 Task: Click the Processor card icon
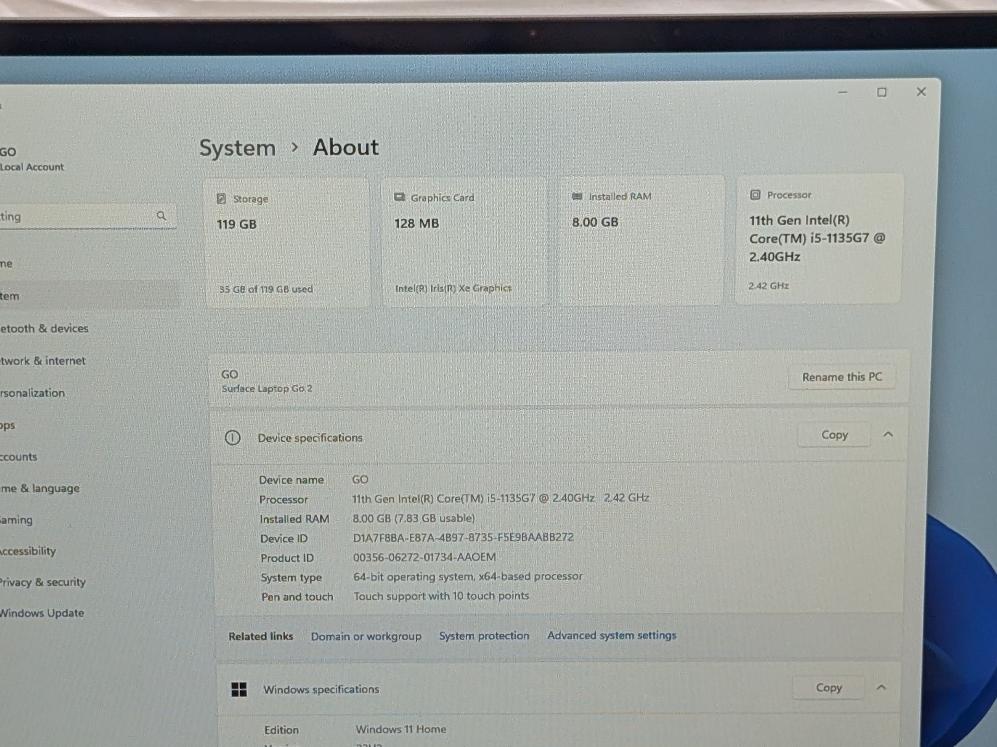pos(755,195)
